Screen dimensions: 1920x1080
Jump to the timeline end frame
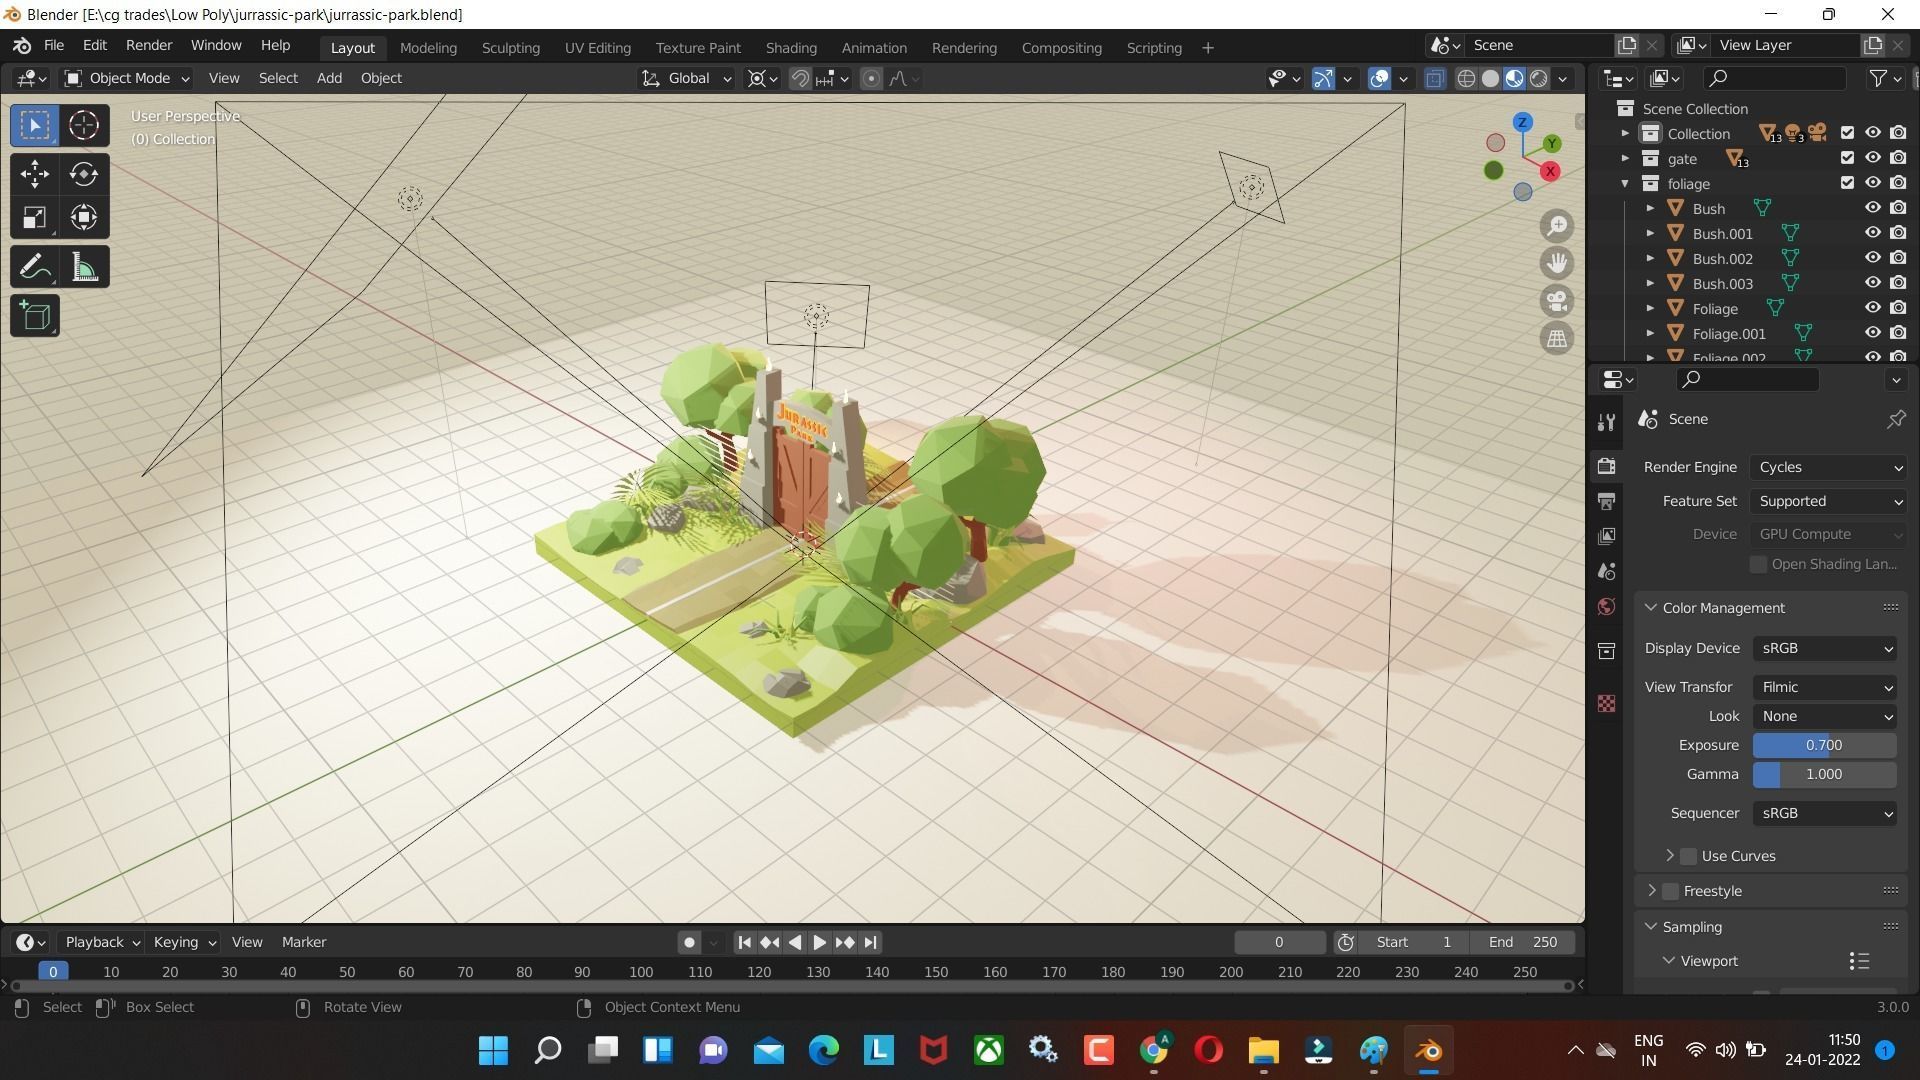pos(871,942)
